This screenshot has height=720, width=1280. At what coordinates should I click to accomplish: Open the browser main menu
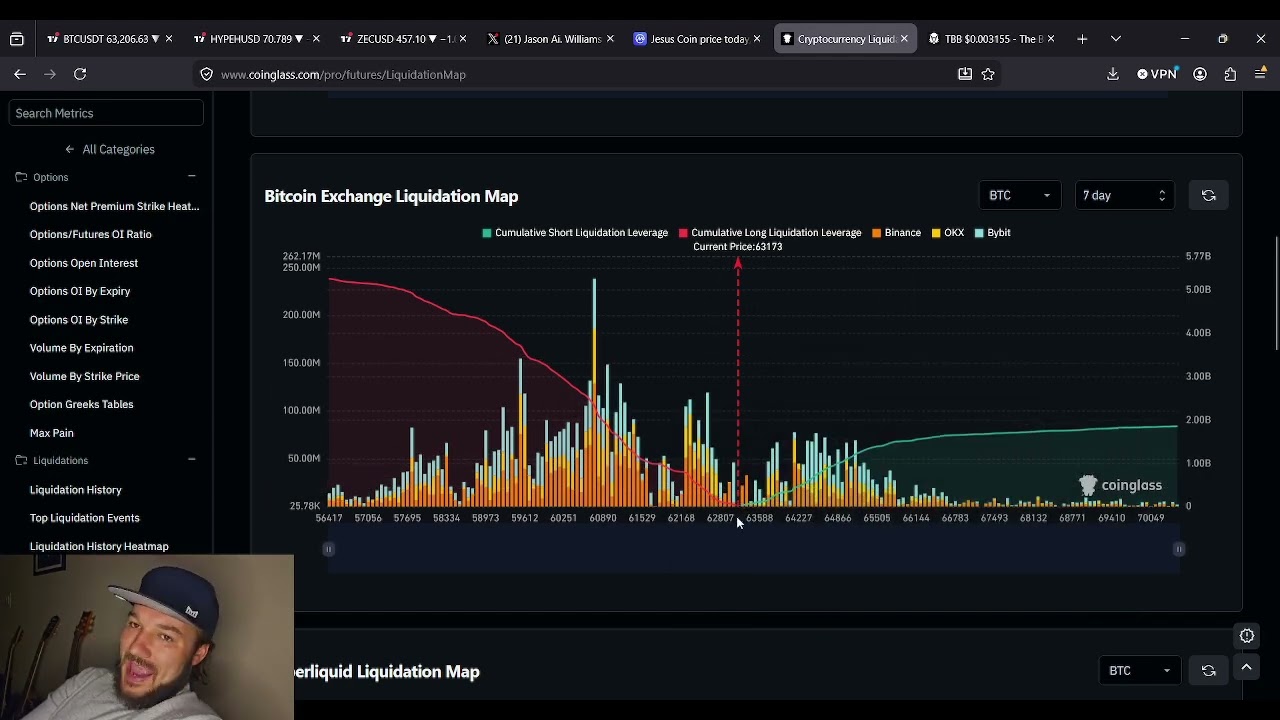point(1260,74)
